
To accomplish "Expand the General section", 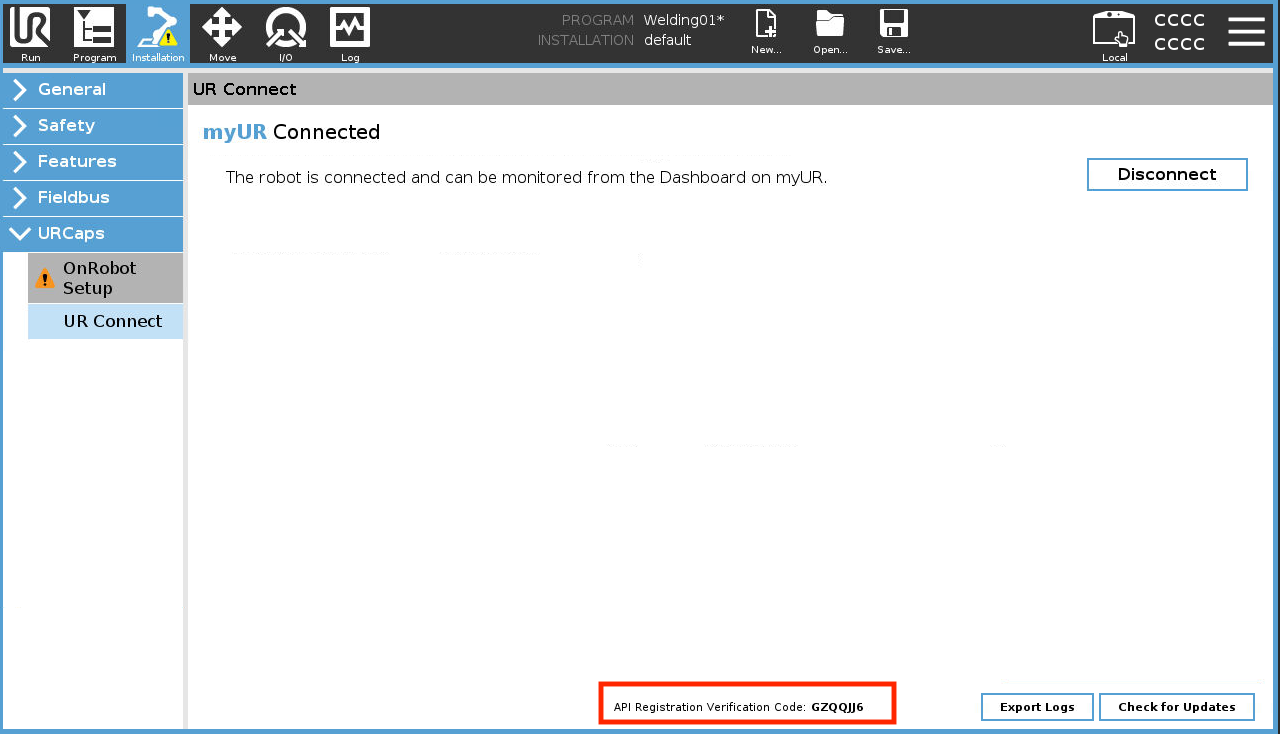I will 93,90.
